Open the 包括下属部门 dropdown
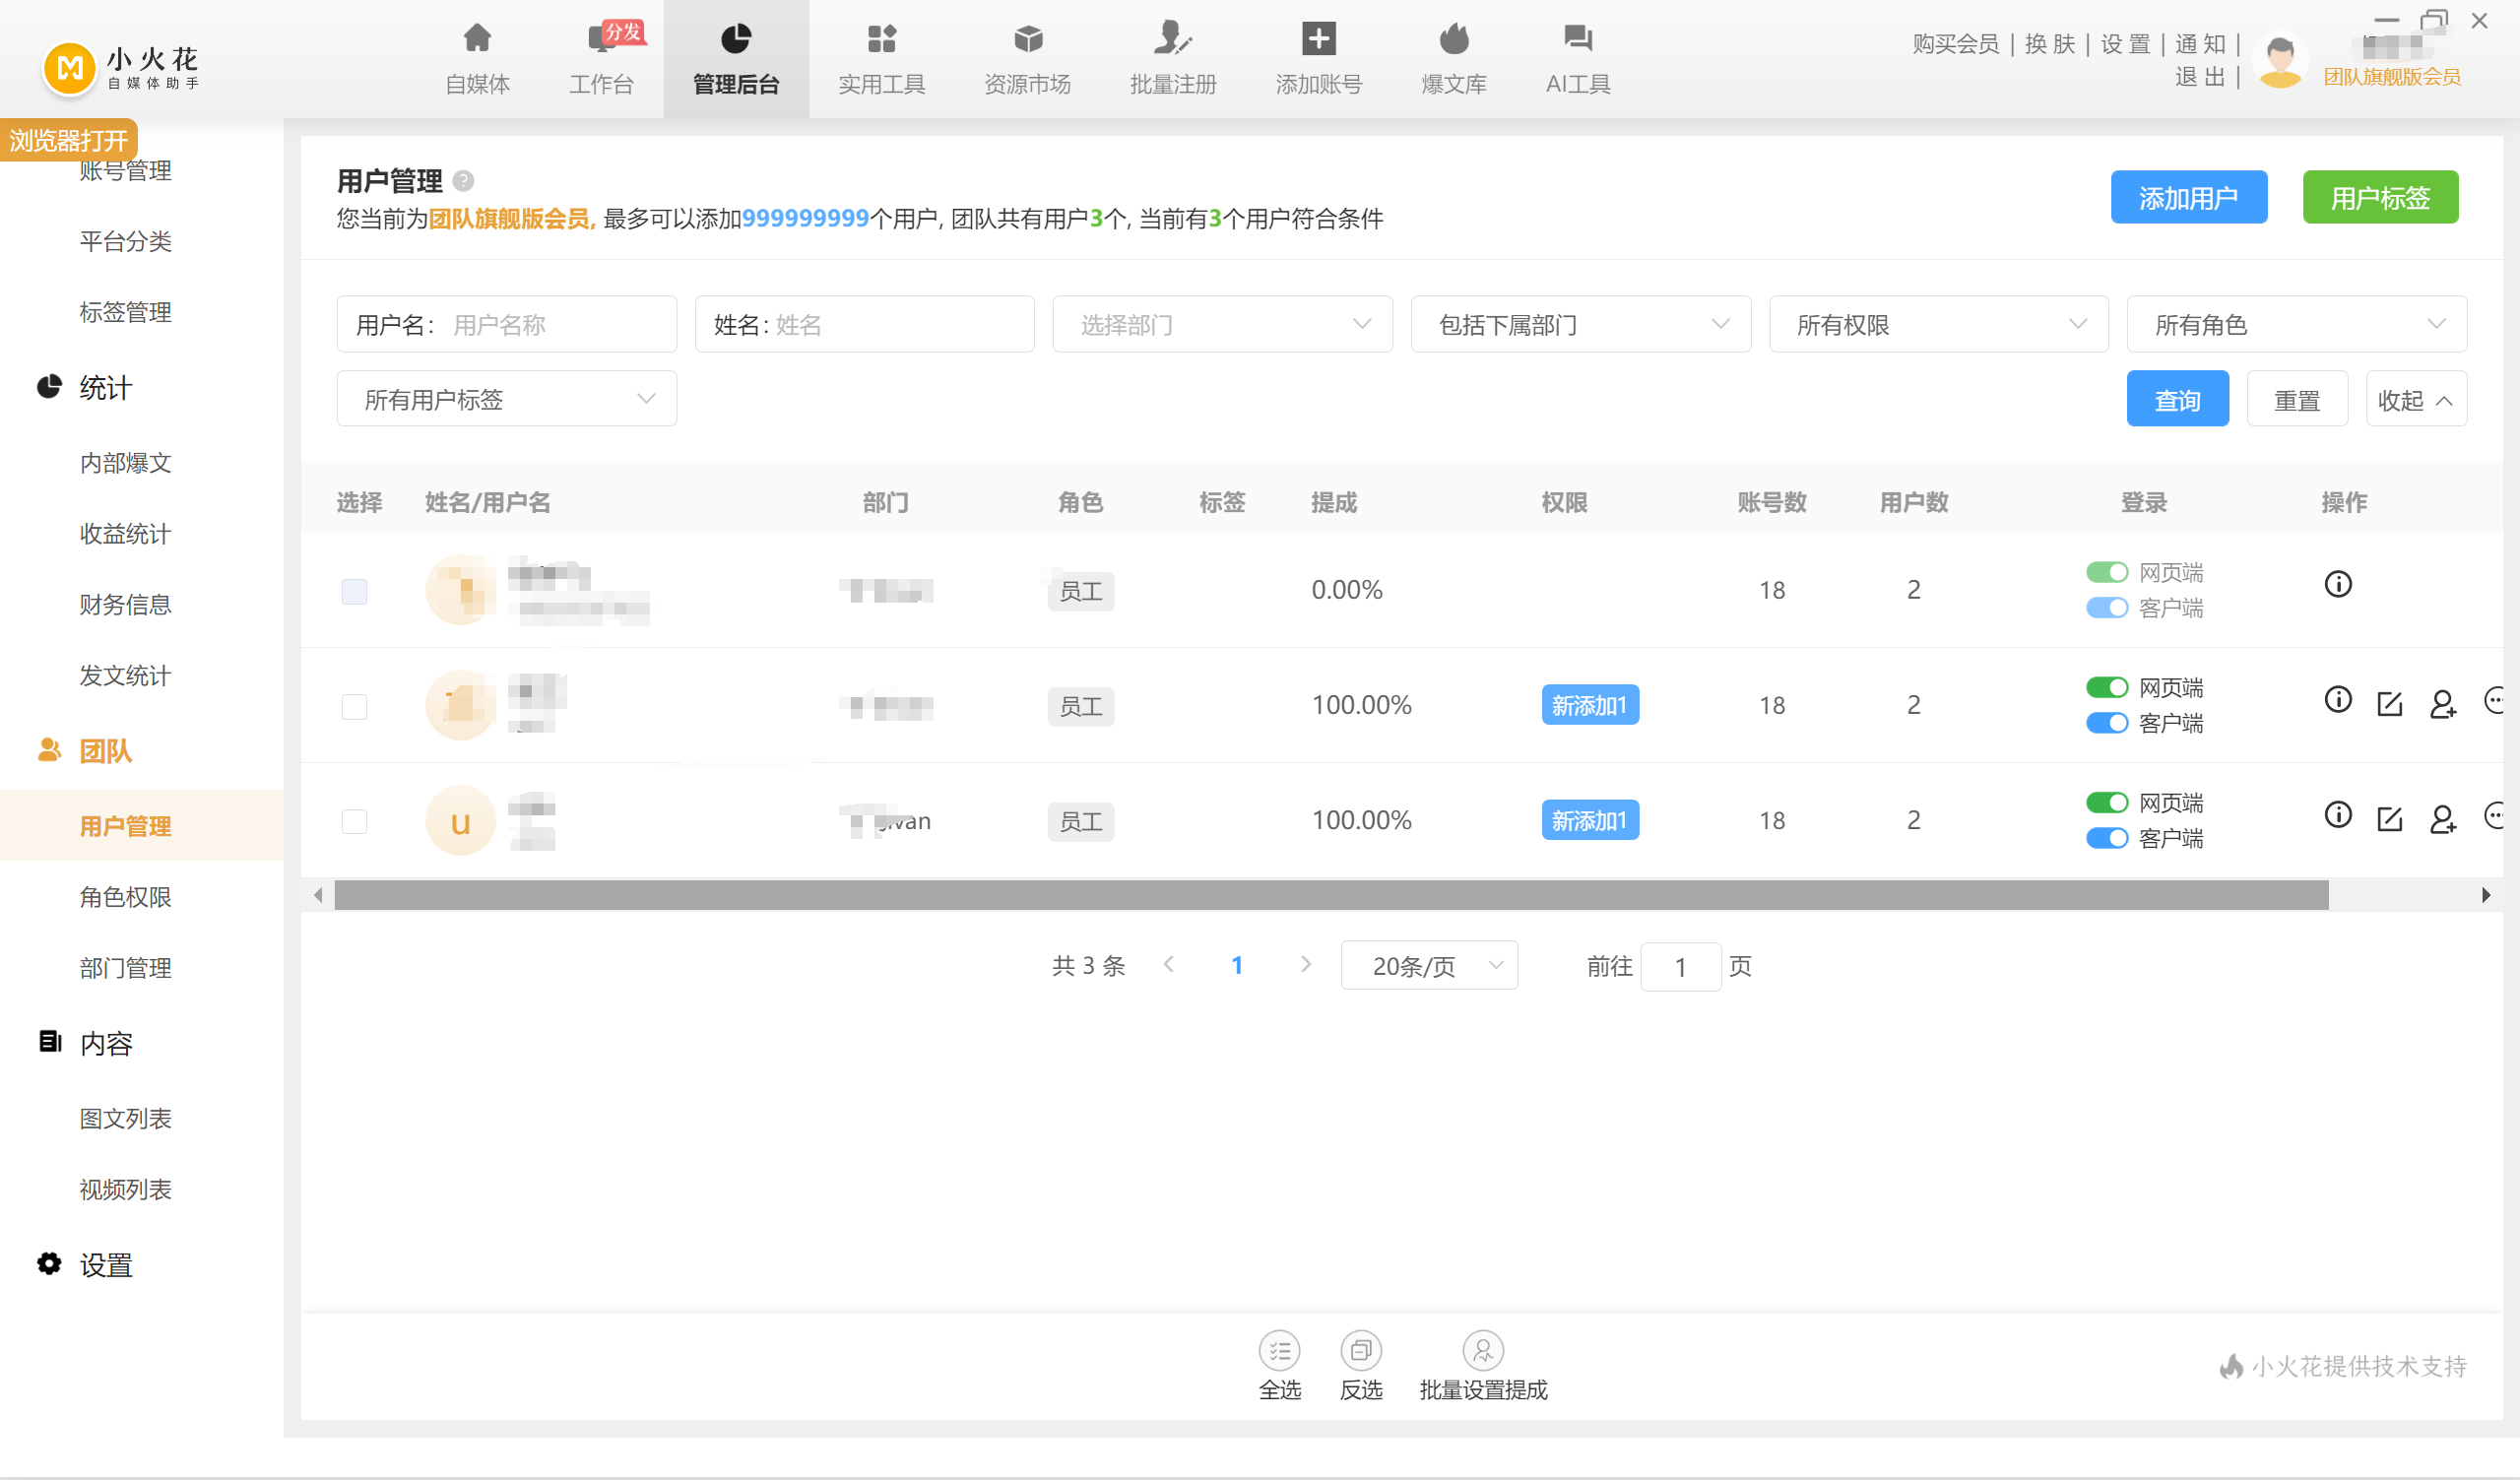 coord(1580,324)
